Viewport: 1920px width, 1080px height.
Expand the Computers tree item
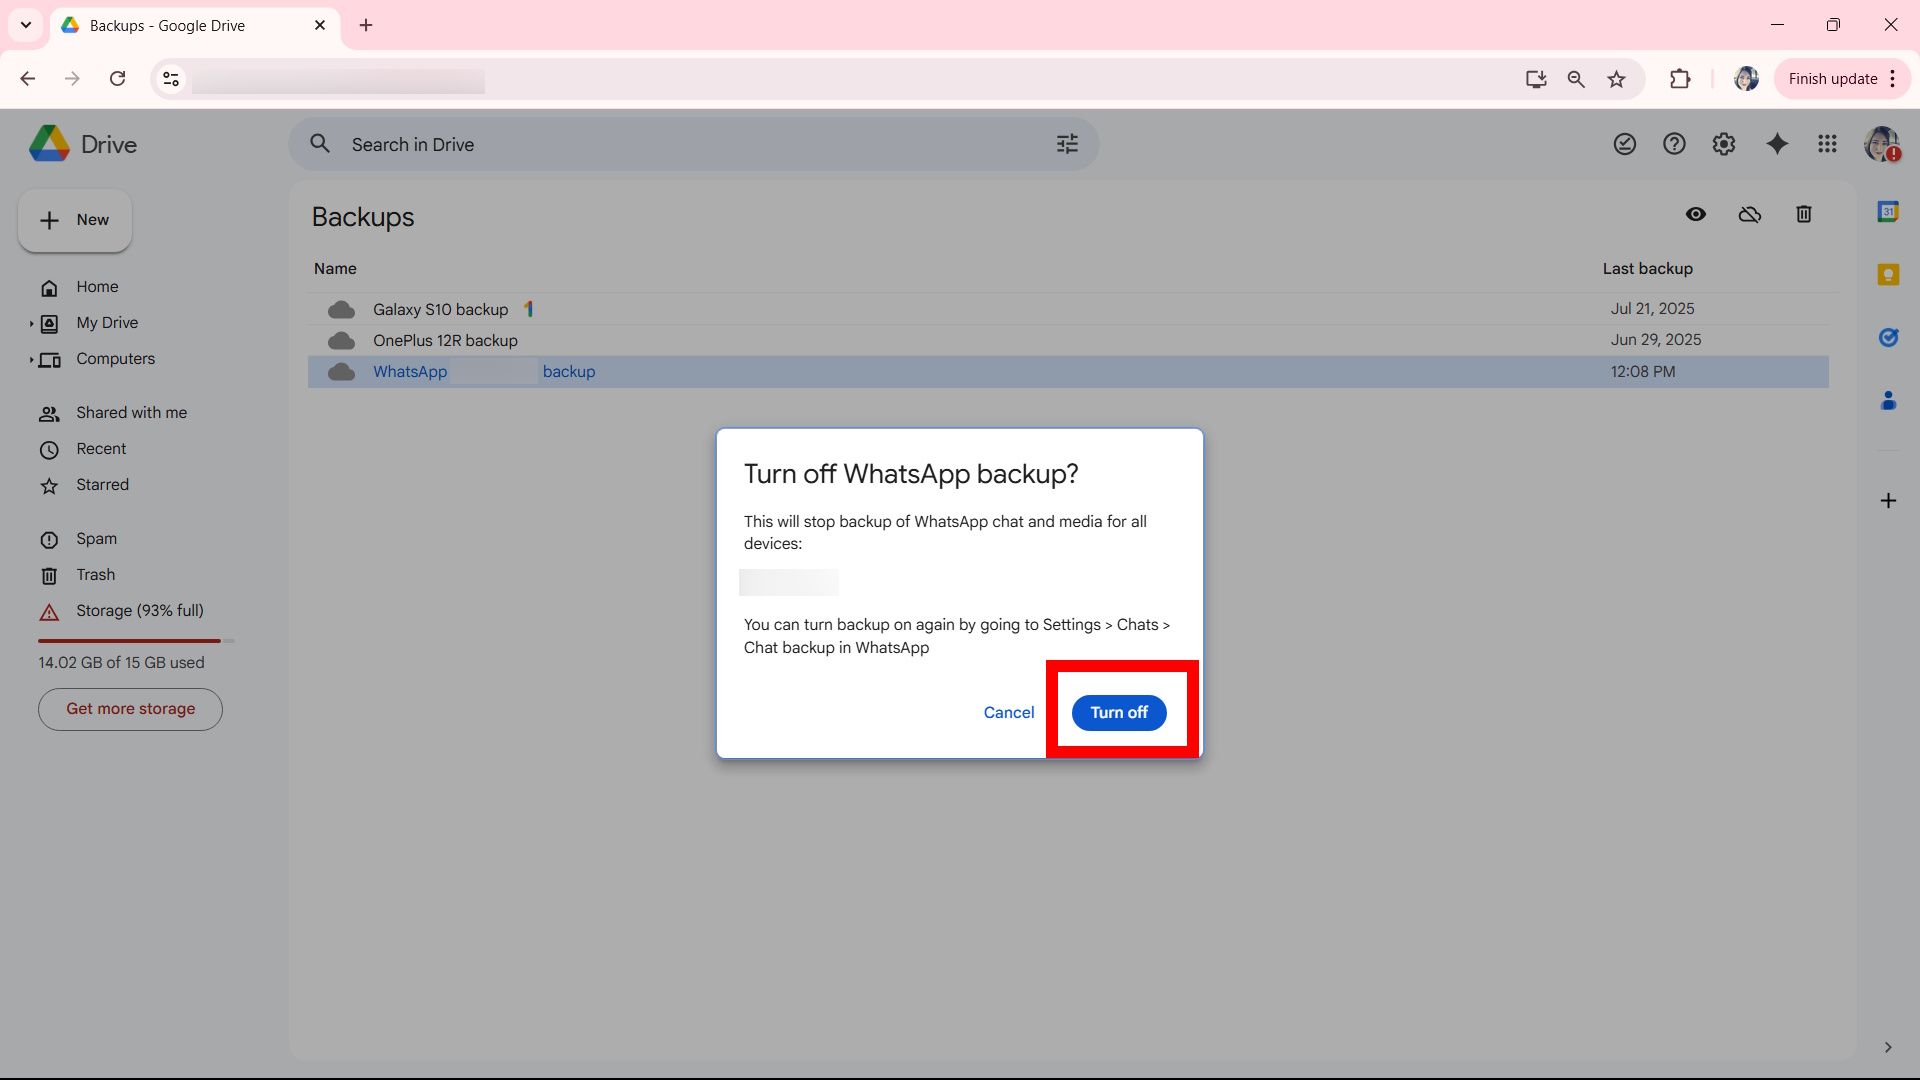point(31,359)
